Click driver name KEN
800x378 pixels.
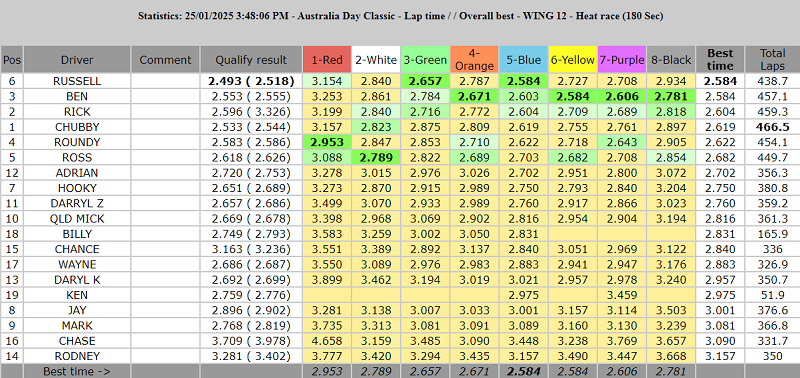pos(77,295)
